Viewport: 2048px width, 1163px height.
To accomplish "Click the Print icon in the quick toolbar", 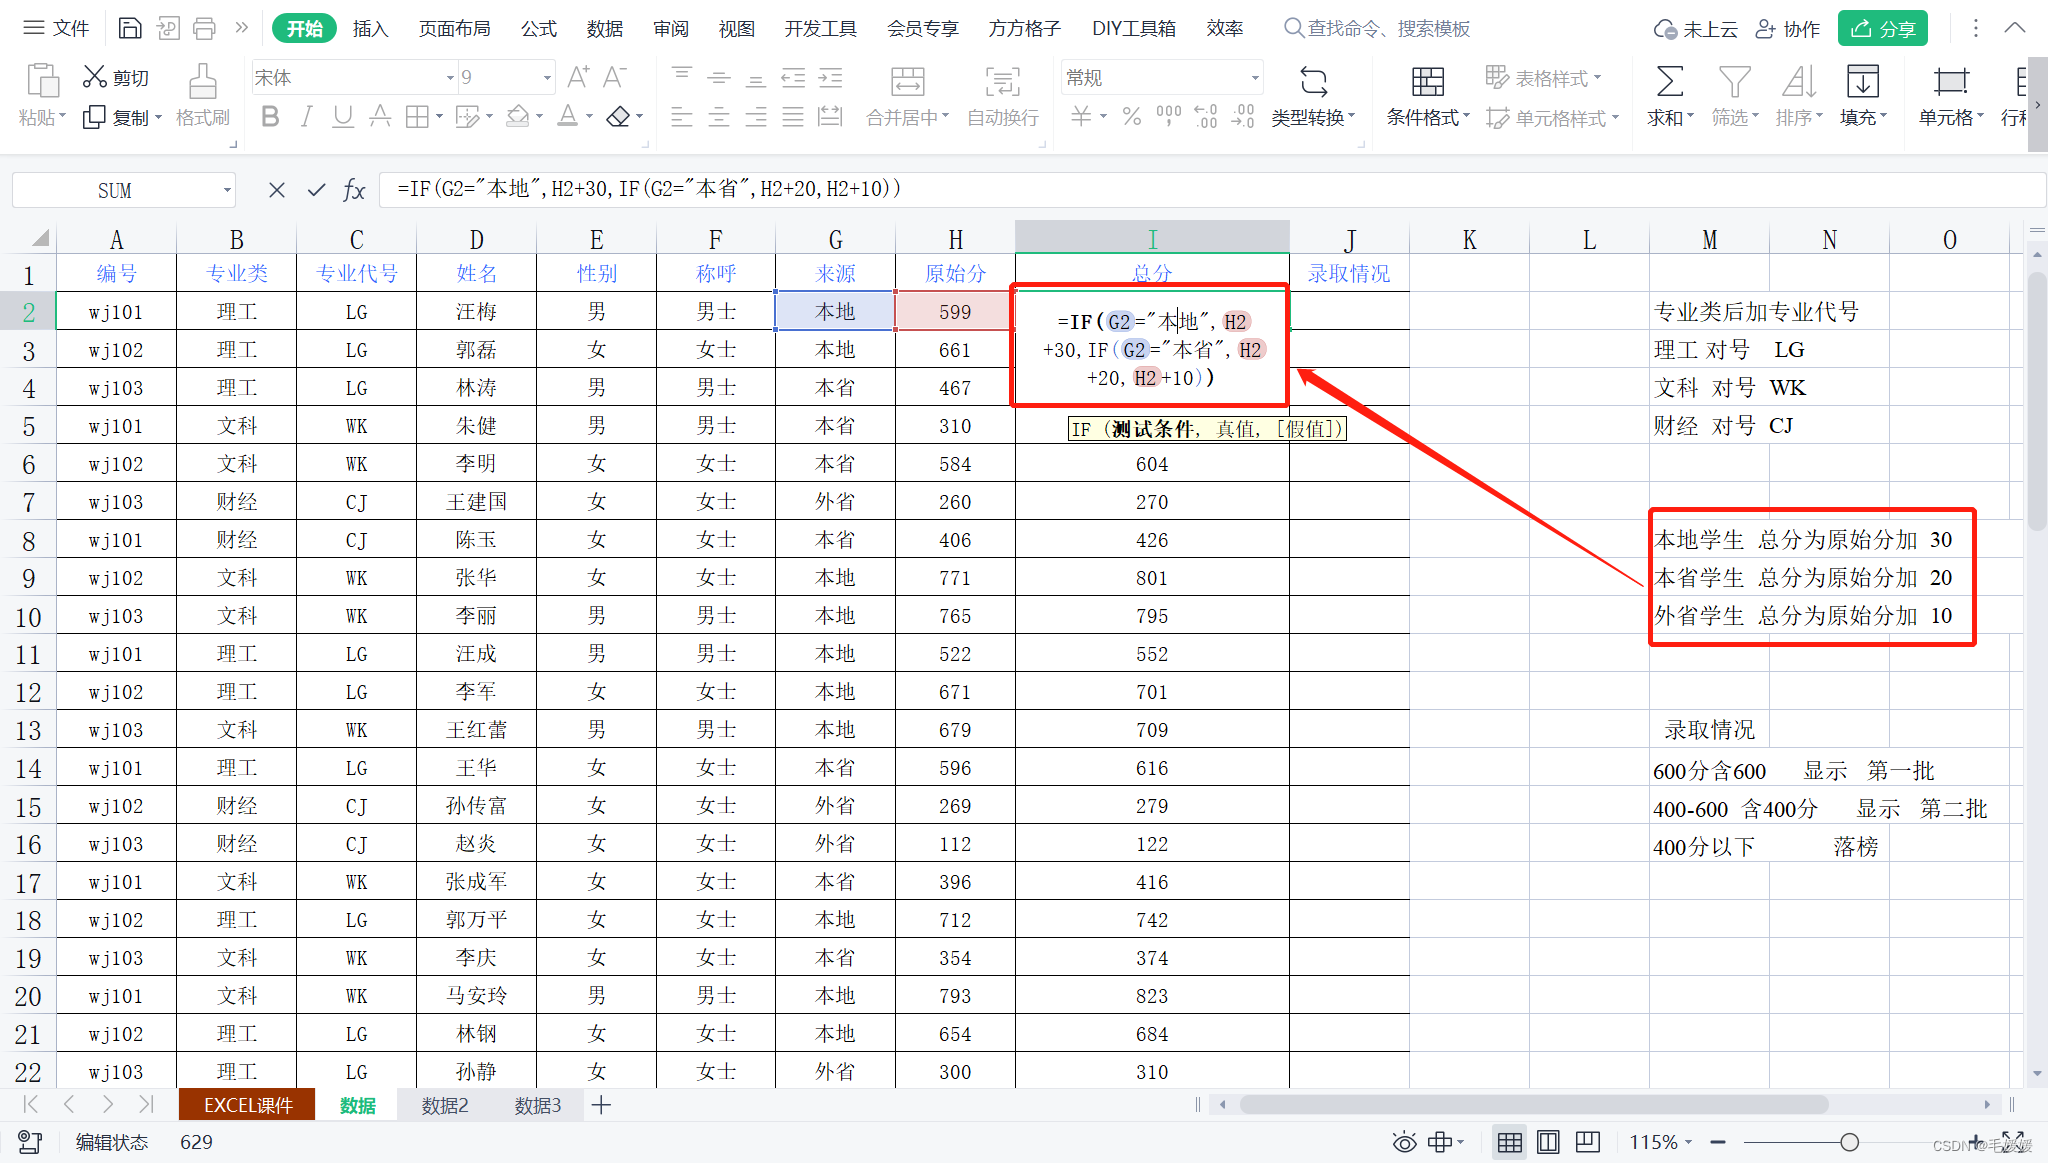I will coord(204,28).
